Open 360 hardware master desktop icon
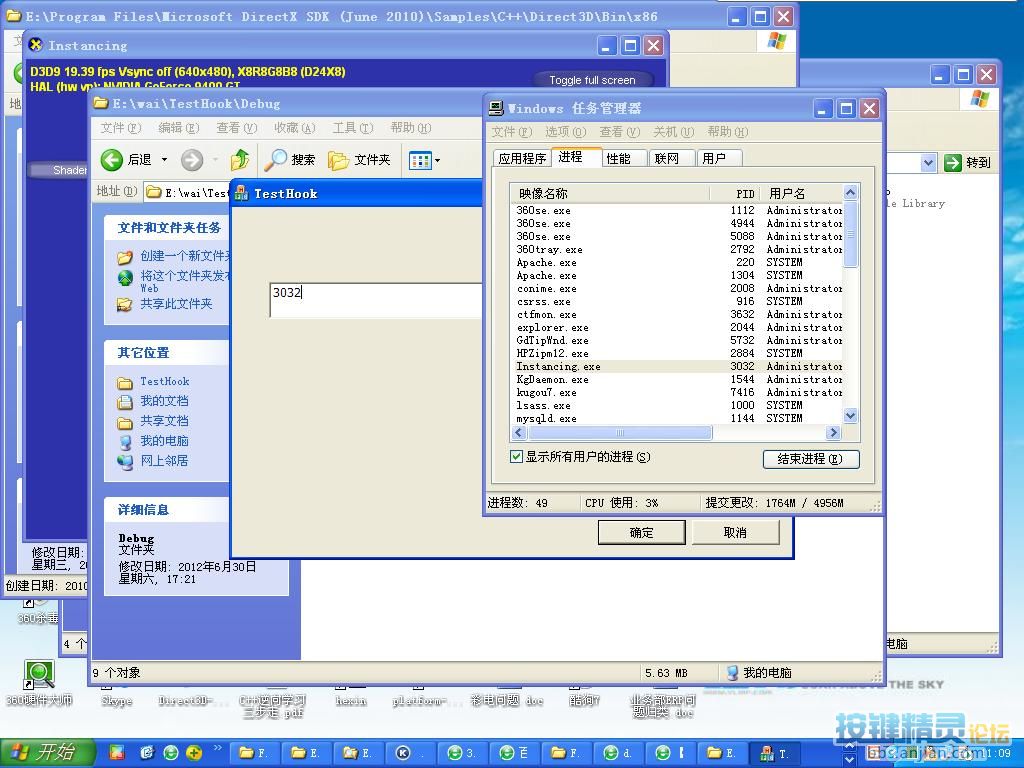This screenshot has height=768, width=1024. click(x=39, y=682)
